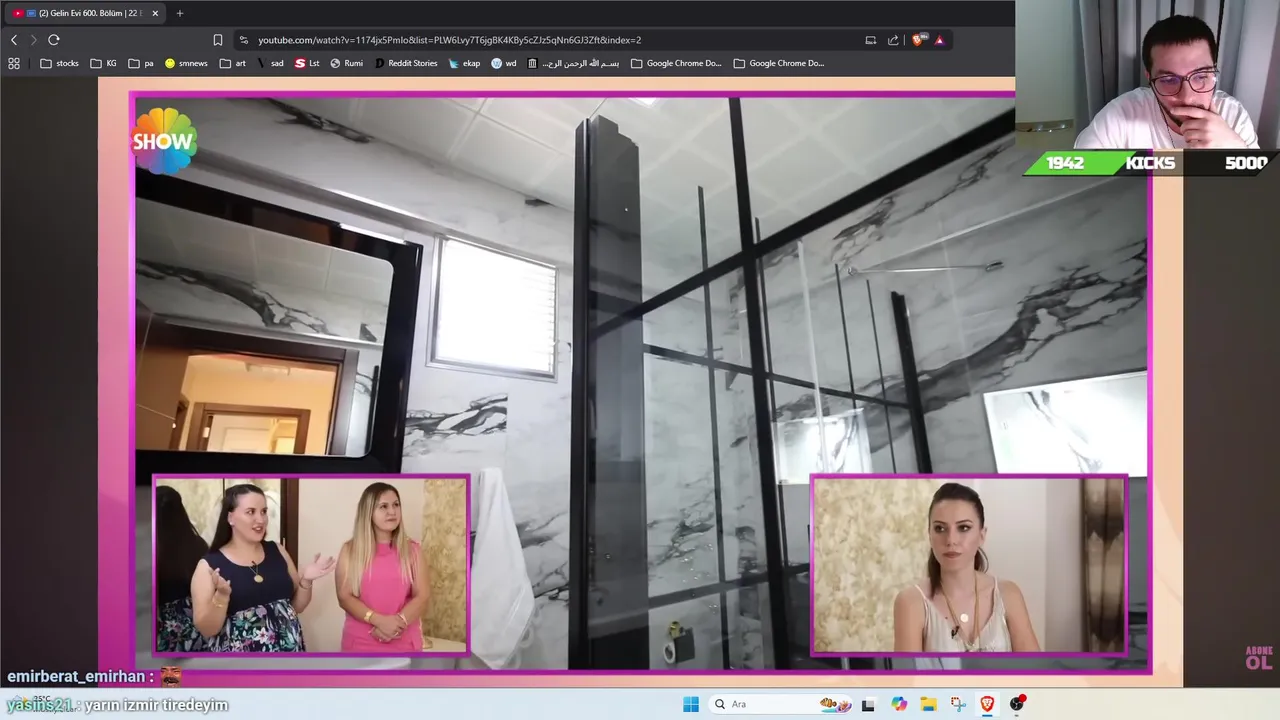Click the main video player area
The image size is (1280, 720).
point(641,382)
